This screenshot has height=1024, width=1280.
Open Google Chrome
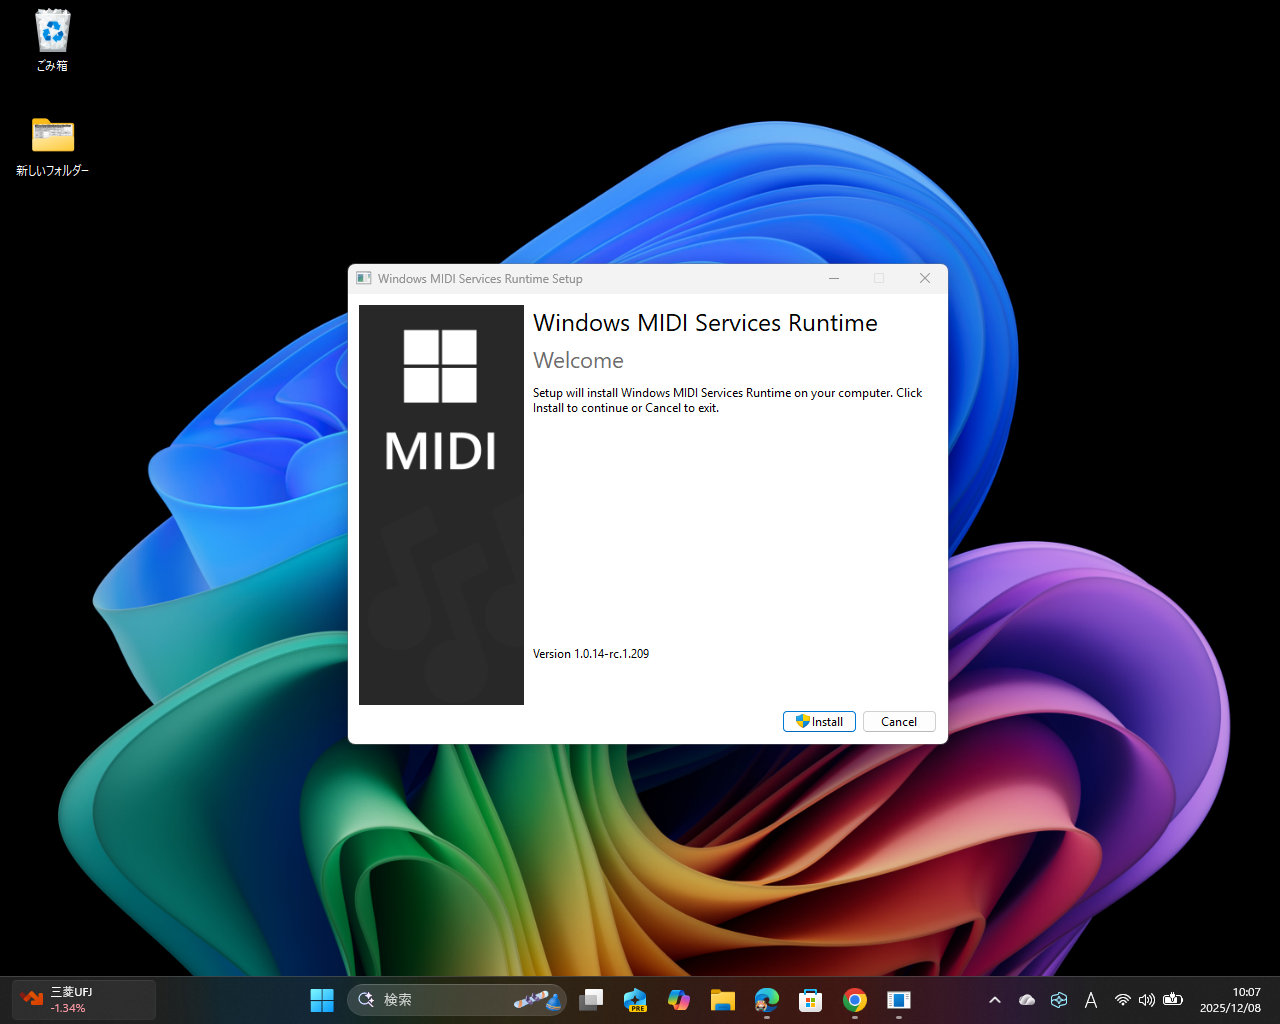(x=853, y=999)
